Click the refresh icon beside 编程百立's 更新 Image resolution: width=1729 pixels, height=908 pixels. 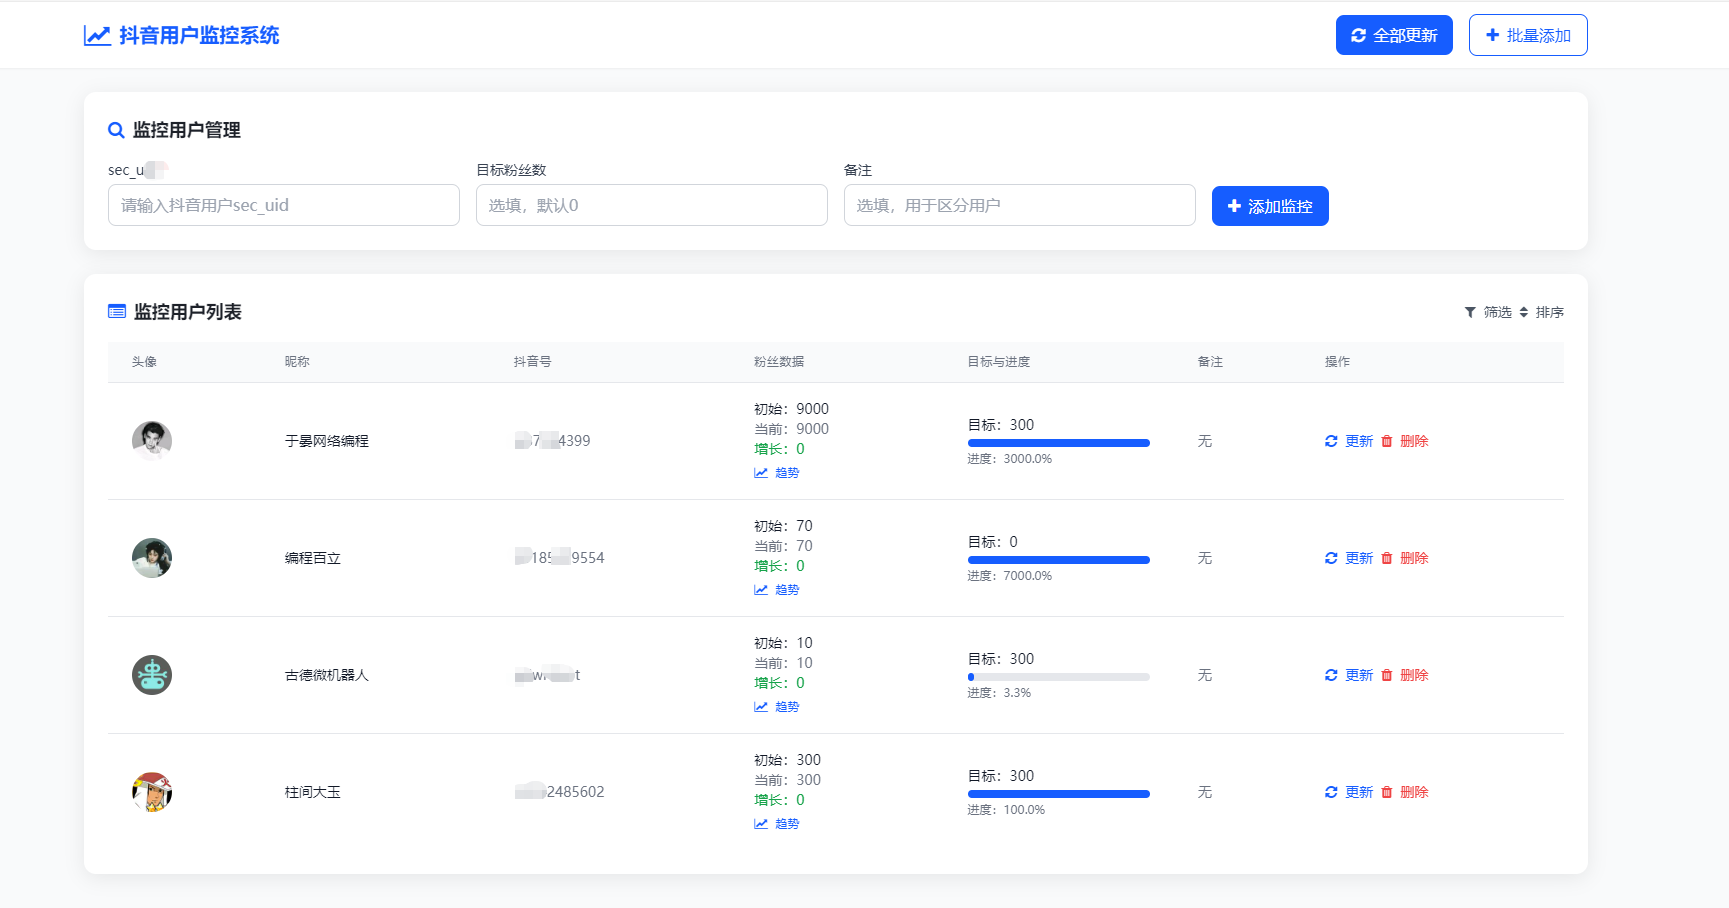pyautogui.click(x=1330, y=558)
